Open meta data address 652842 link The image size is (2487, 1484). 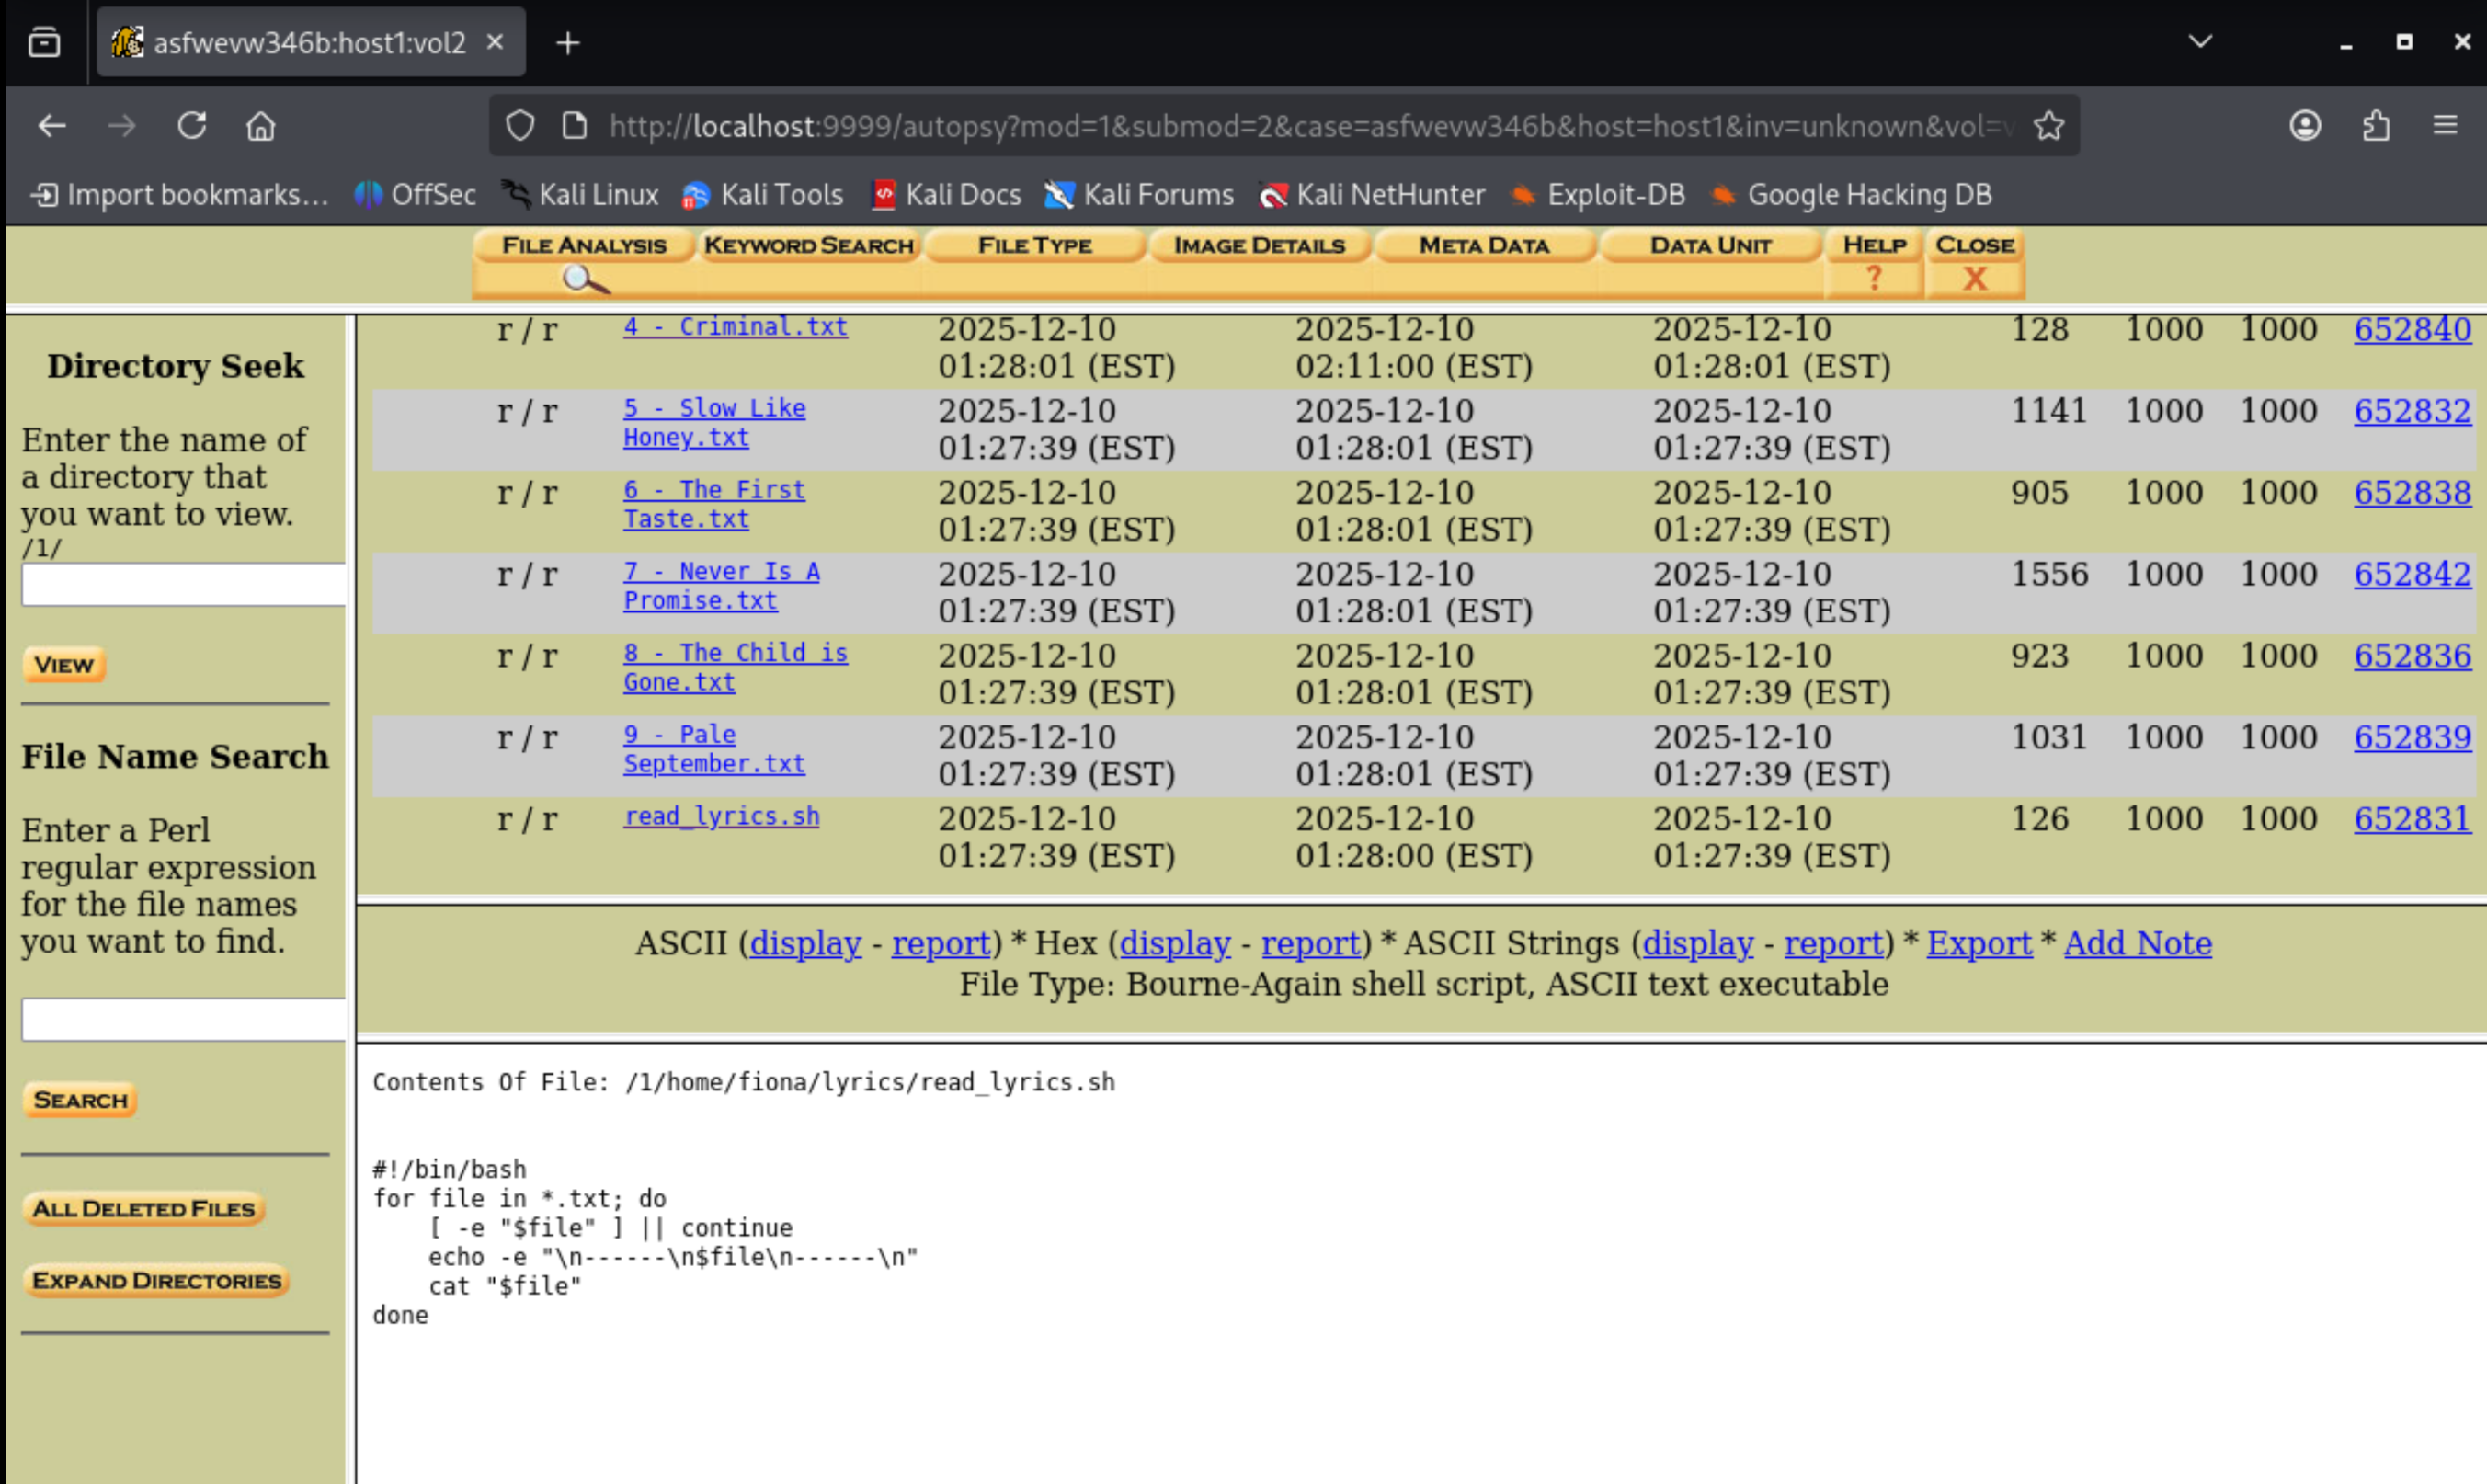coord(2411,574)
